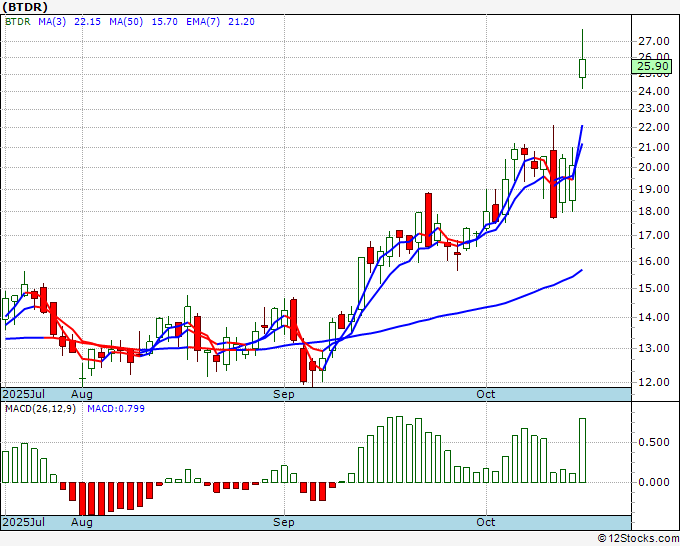Click the 14.00 price axis label

click(x=654, y=317)
